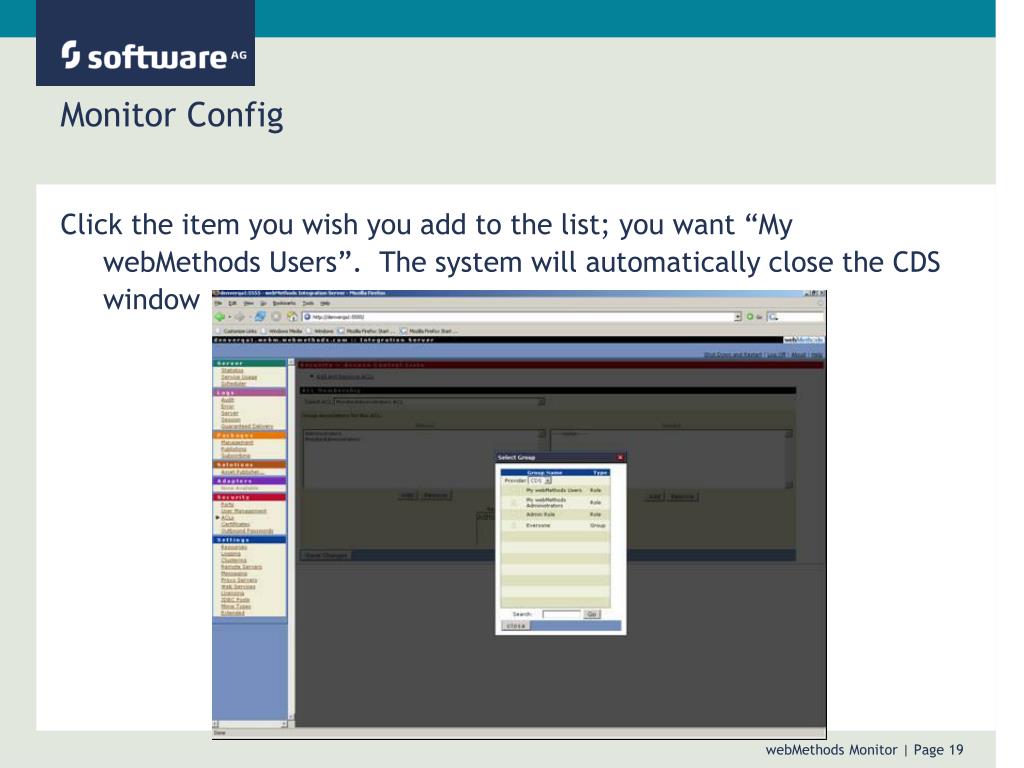This screenshot has width=1024, height=768.
Task: Open the Extended link under Settings
Action: (232, 613)
